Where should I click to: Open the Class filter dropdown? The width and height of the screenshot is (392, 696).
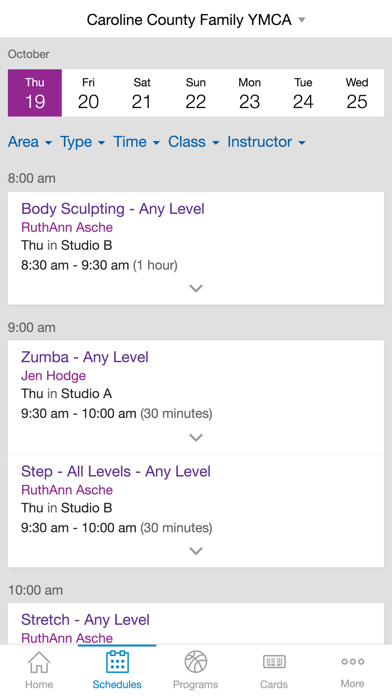coord(194,142)
